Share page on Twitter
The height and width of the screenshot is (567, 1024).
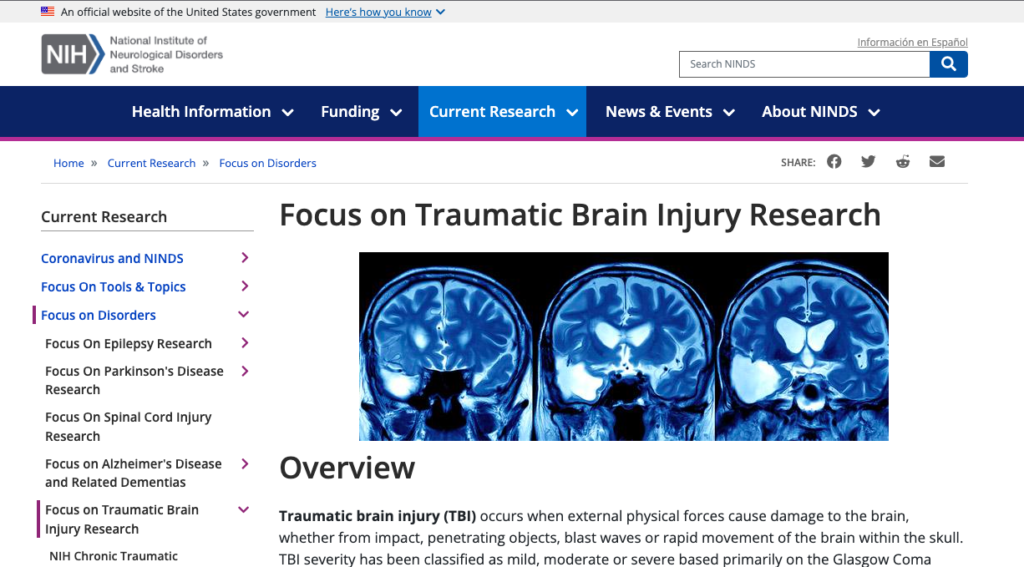tap(868, 161)
